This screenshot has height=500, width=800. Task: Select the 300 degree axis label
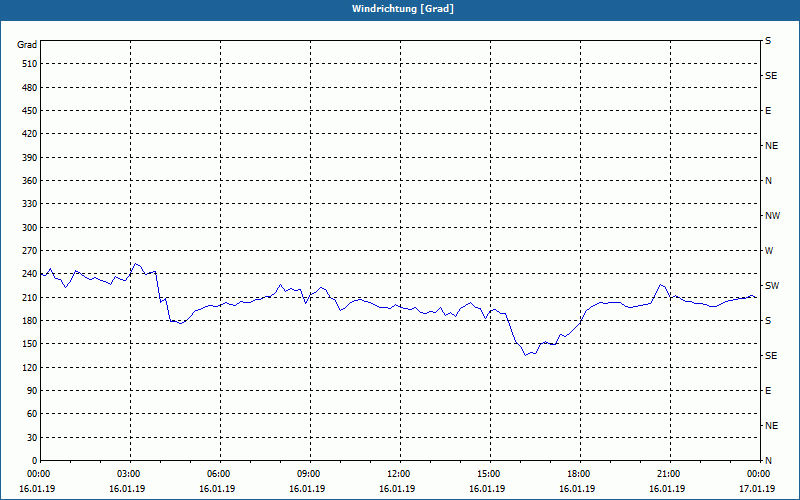point(30,228)
